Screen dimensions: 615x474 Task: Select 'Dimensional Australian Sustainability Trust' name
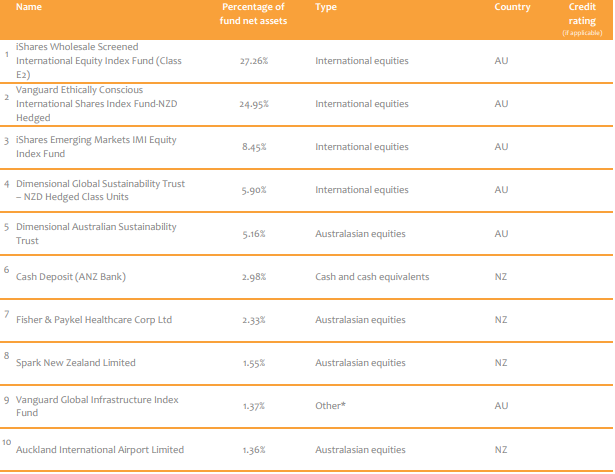[x=96, y=234]
